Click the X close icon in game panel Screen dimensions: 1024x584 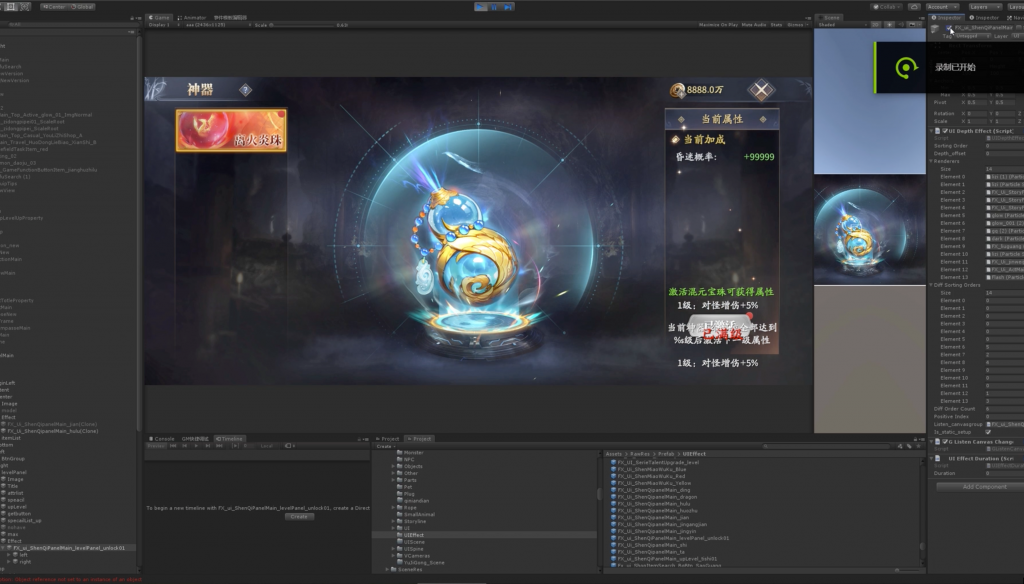pos(761,90)
